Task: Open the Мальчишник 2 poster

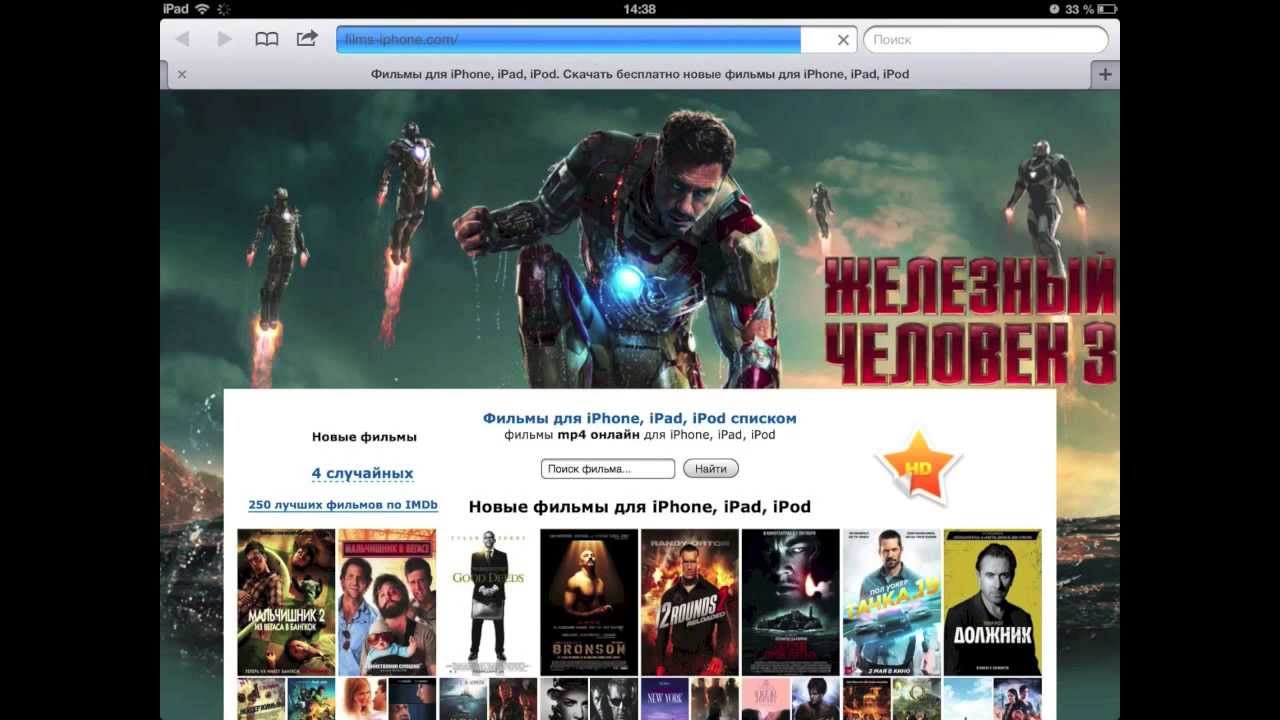Action: [x=286, y=602]
